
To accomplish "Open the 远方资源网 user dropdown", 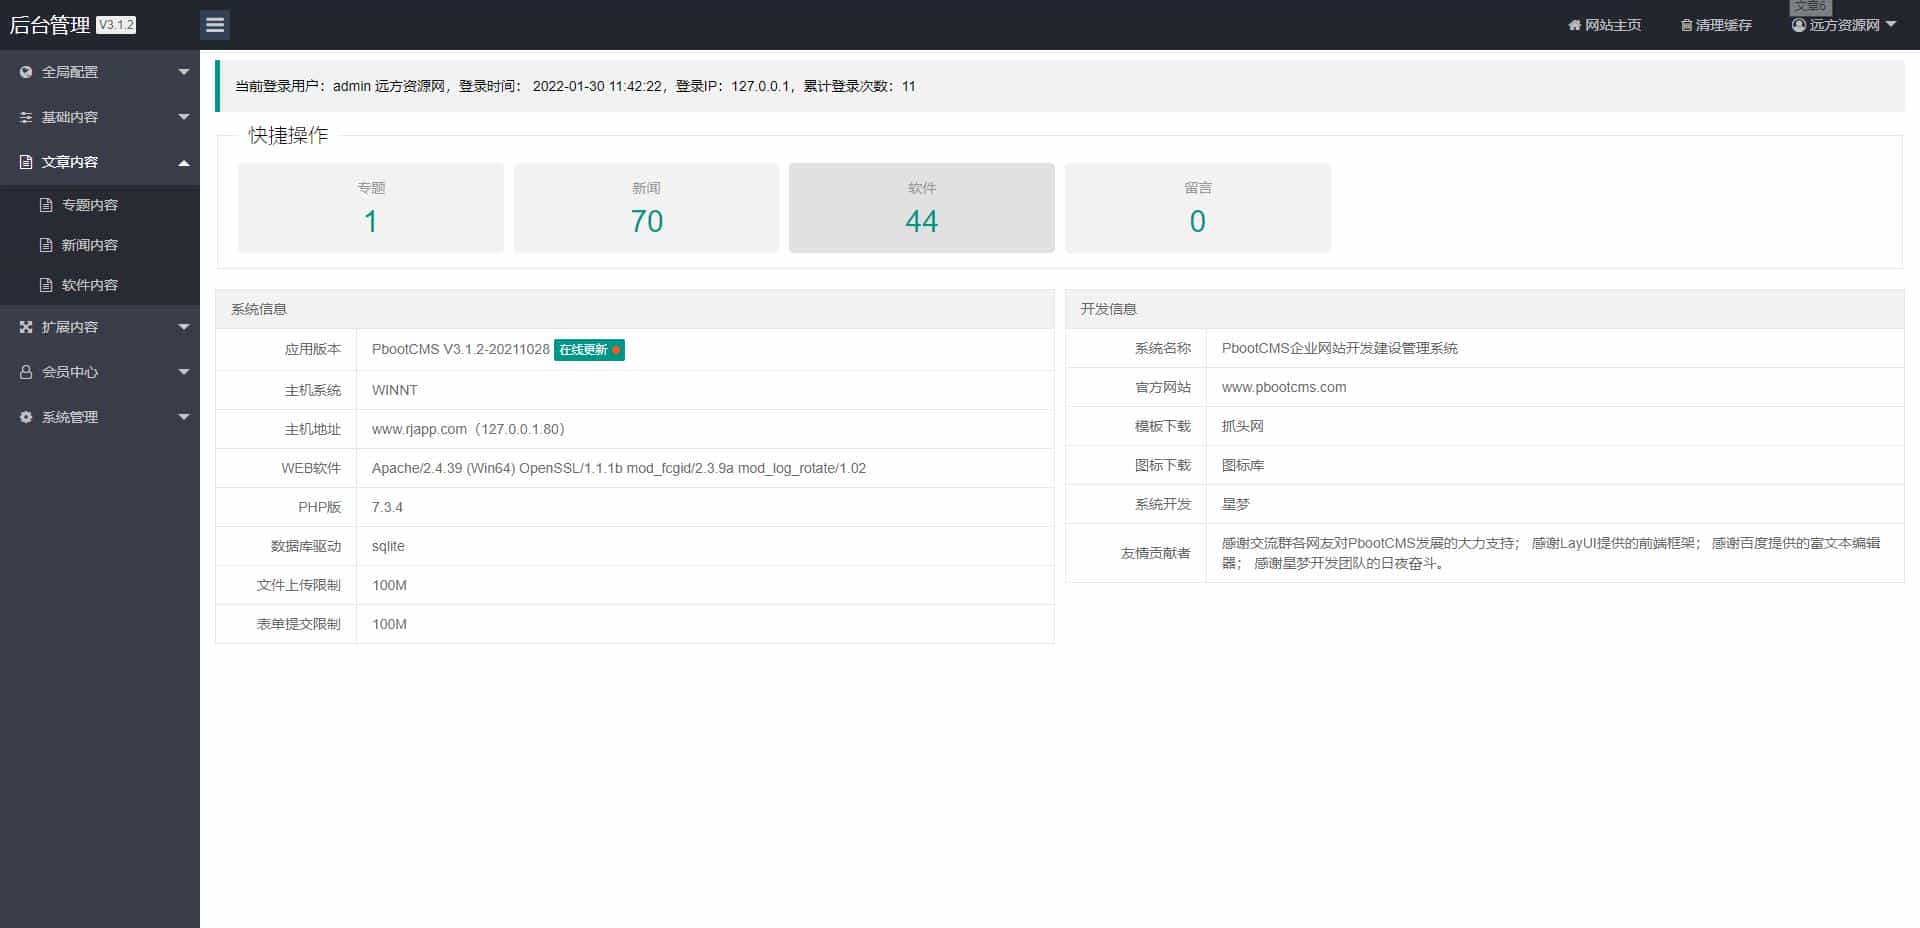I will pyautogui.click(x=1844, y=25).
